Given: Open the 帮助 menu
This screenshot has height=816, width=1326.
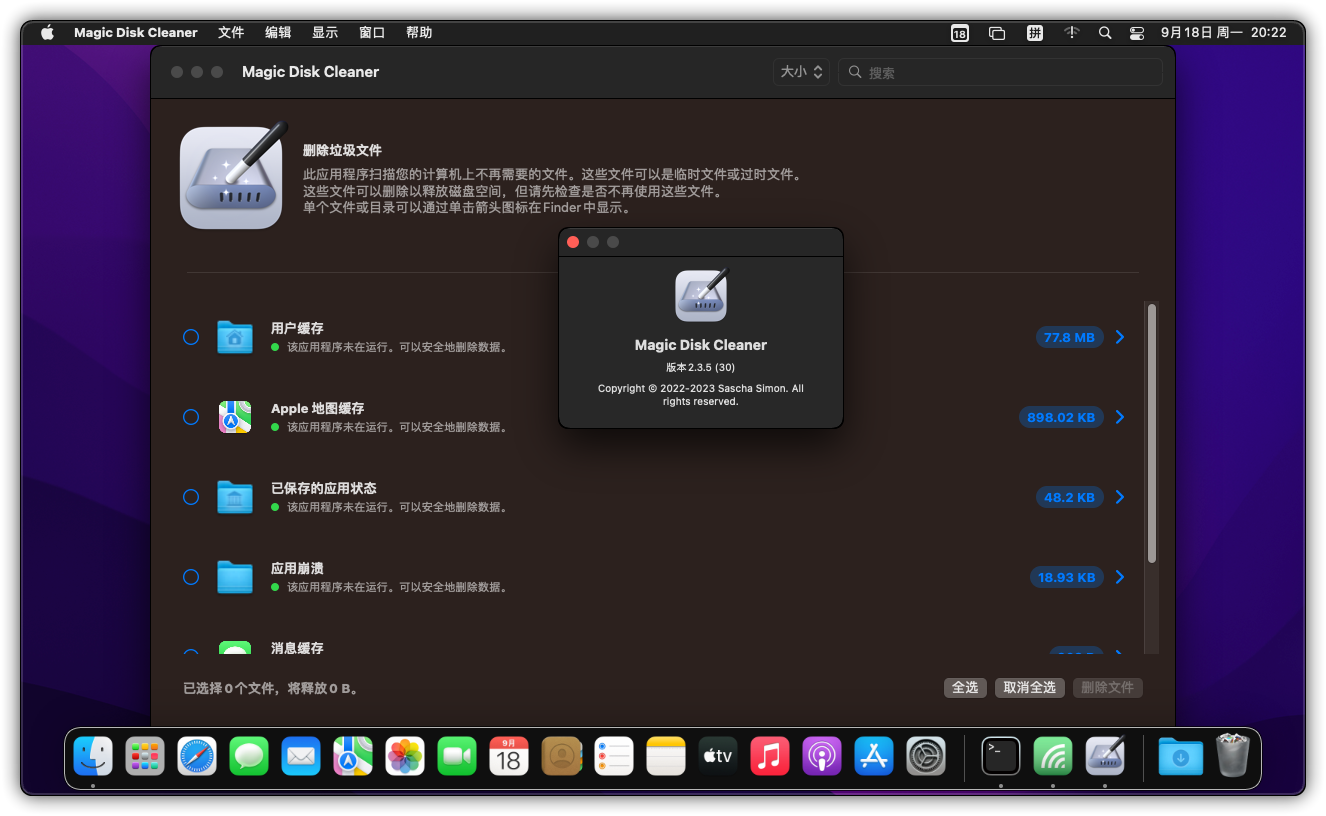Looking at the screenshot, I should click(x=419, y=32).
